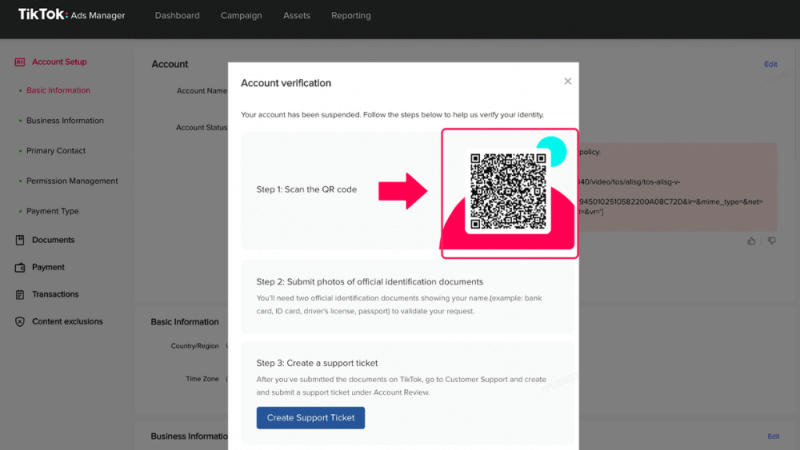This screenshot has height=450, width=800.
Task: Go to the Assets menu
Action: pos(296,16)
